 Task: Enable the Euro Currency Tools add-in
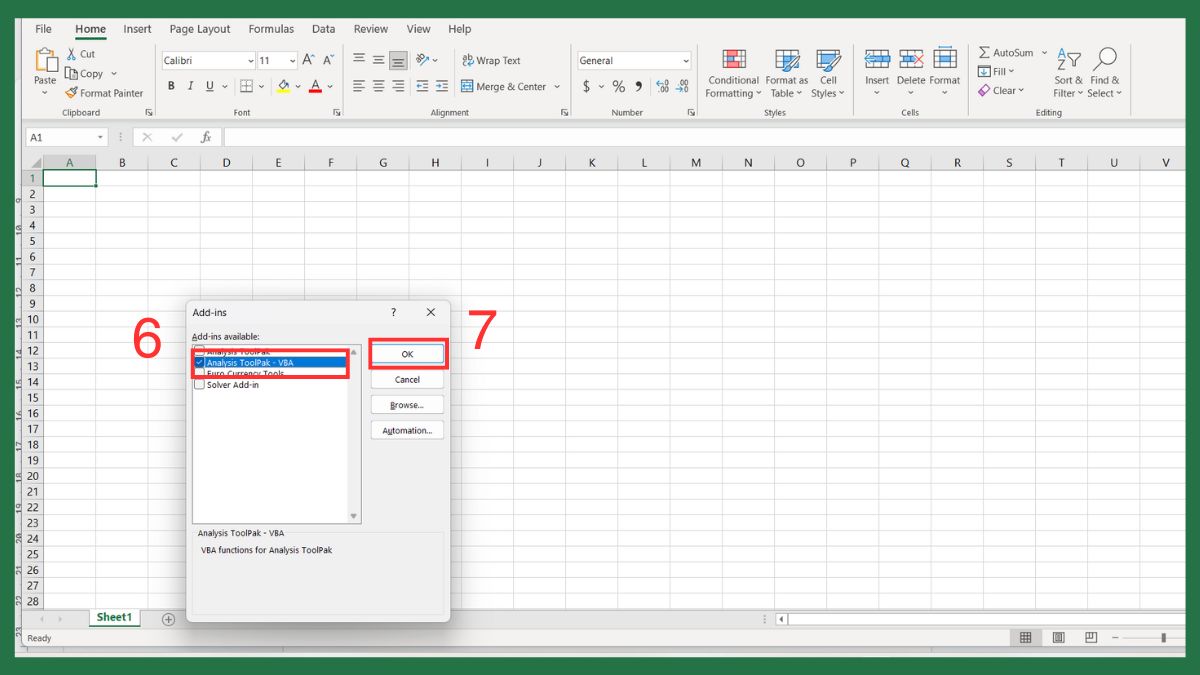(x=199, y=373)
